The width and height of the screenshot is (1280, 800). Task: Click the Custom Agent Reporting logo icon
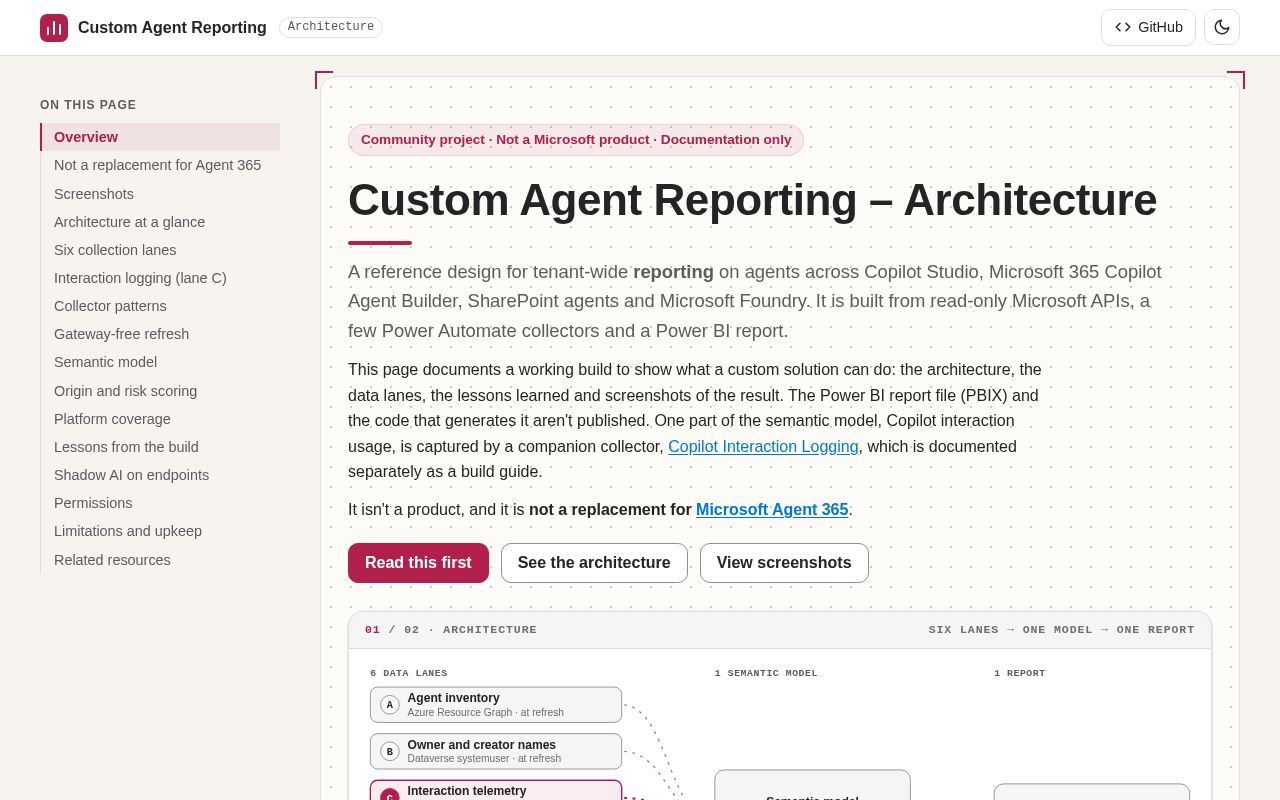point(54,28)
